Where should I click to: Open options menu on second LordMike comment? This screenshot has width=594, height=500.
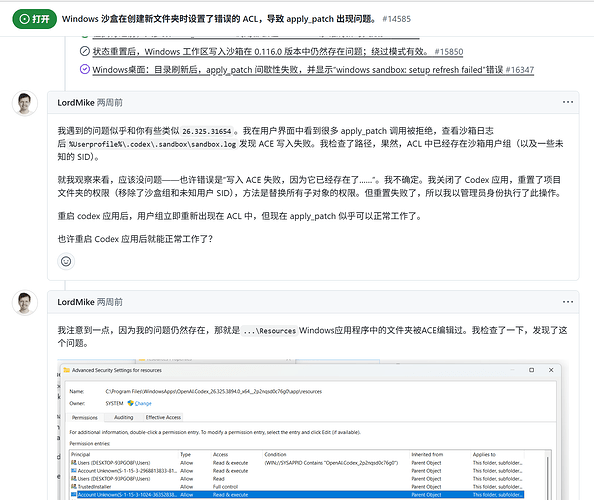[567, 302]
